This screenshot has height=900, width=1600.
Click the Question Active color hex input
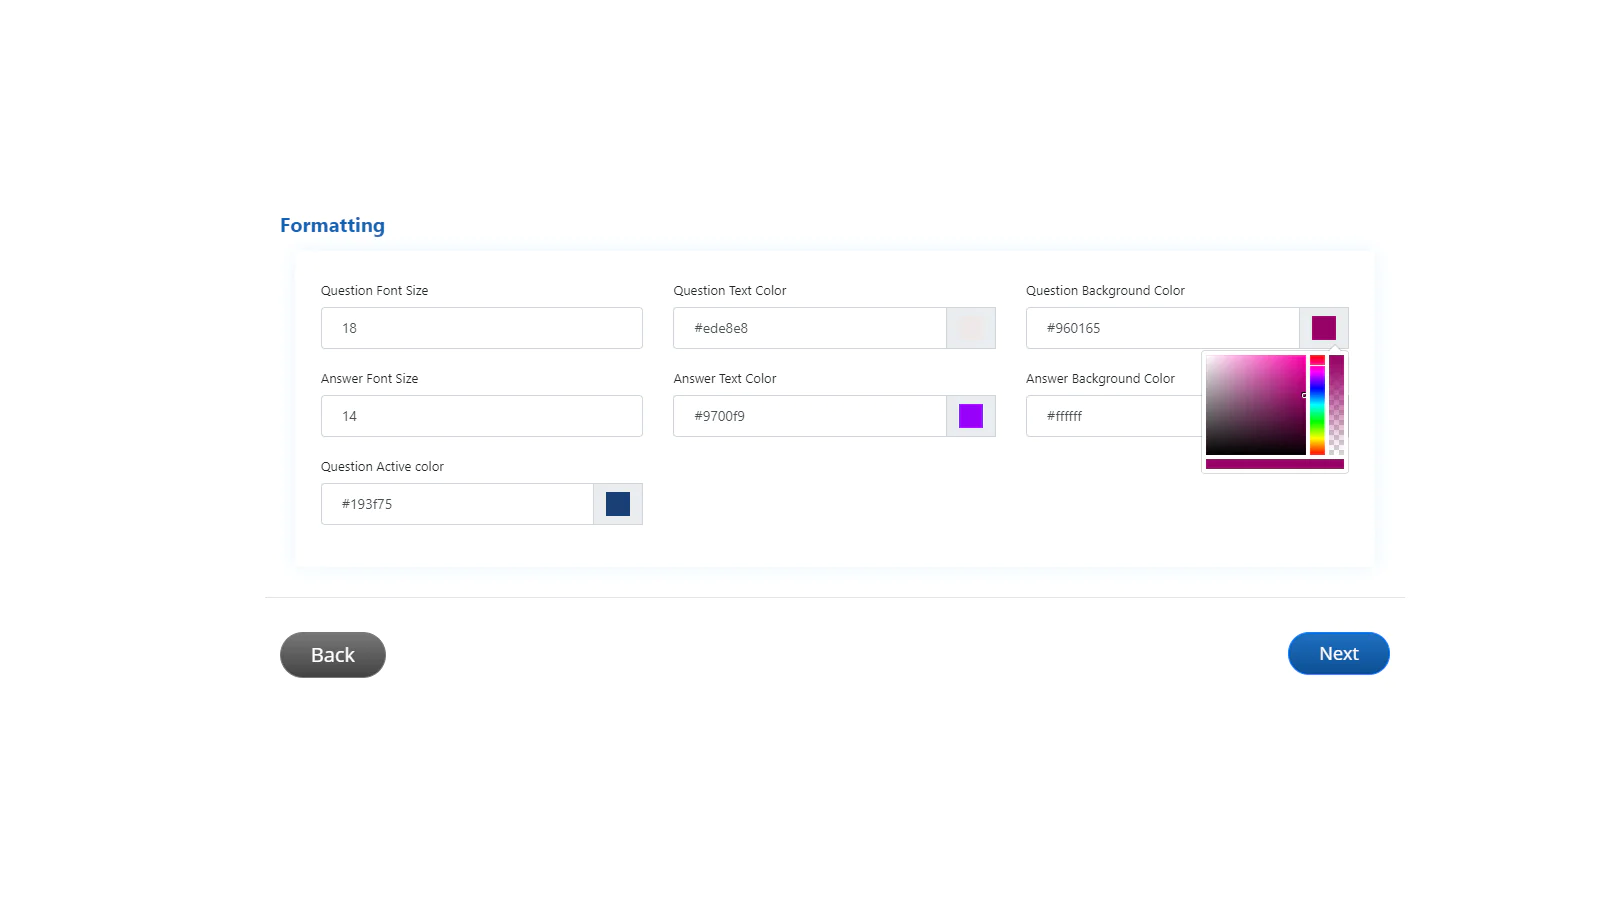[457, 504]
